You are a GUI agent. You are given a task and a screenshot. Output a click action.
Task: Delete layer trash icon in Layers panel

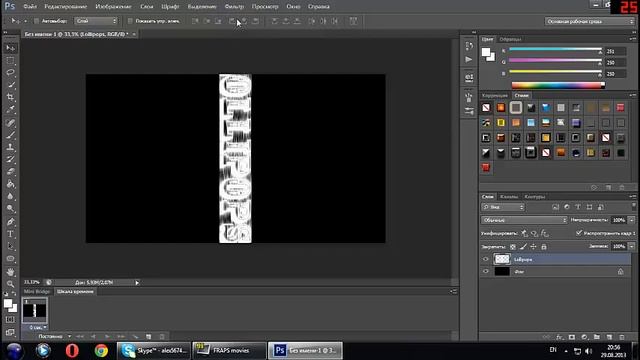click(x=622, y=337)
